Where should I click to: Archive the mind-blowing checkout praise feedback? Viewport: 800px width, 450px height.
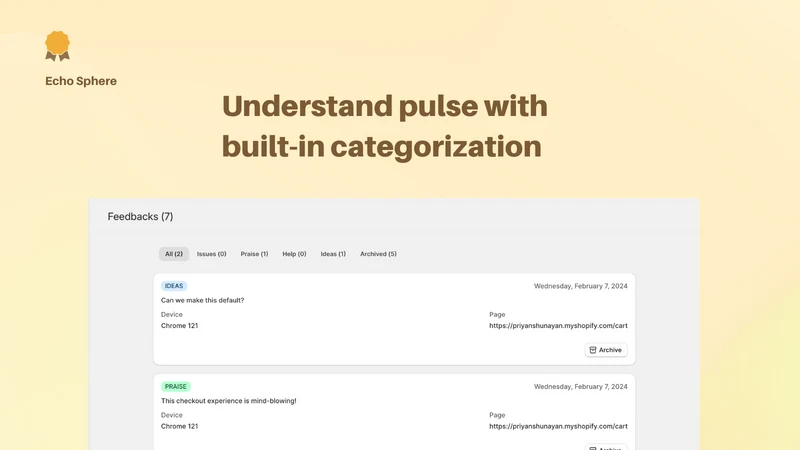[x=606, y=447]
